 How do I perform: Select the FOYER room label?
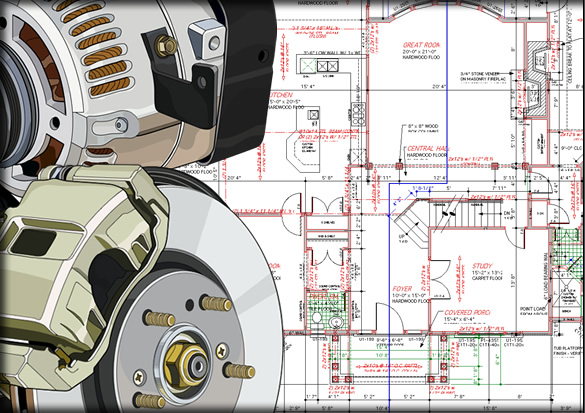coord(402,289)
